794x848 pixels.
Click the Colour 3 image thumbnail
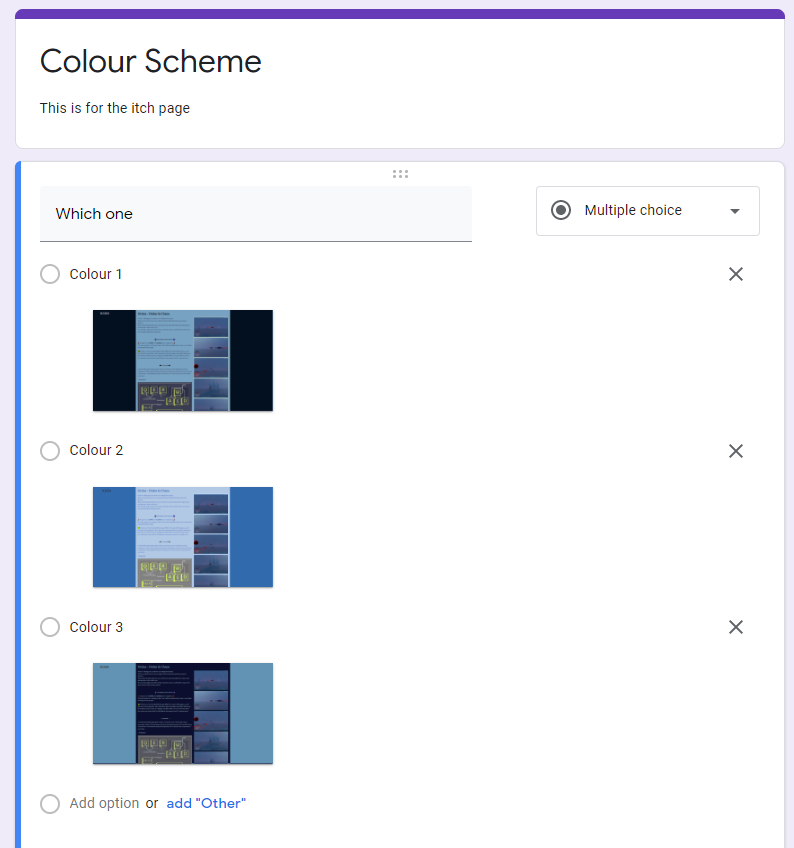click(183, 713)
